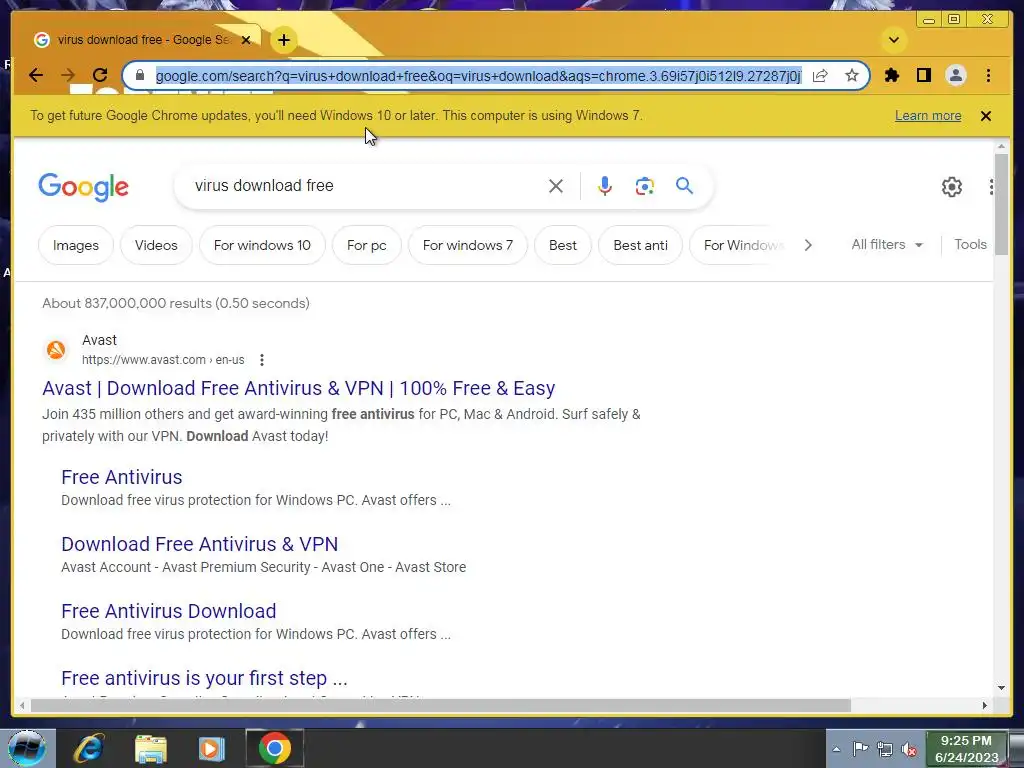Follow the Learn more link
1024x768 pixels.
pyautogui.click(x=928, y=116)
